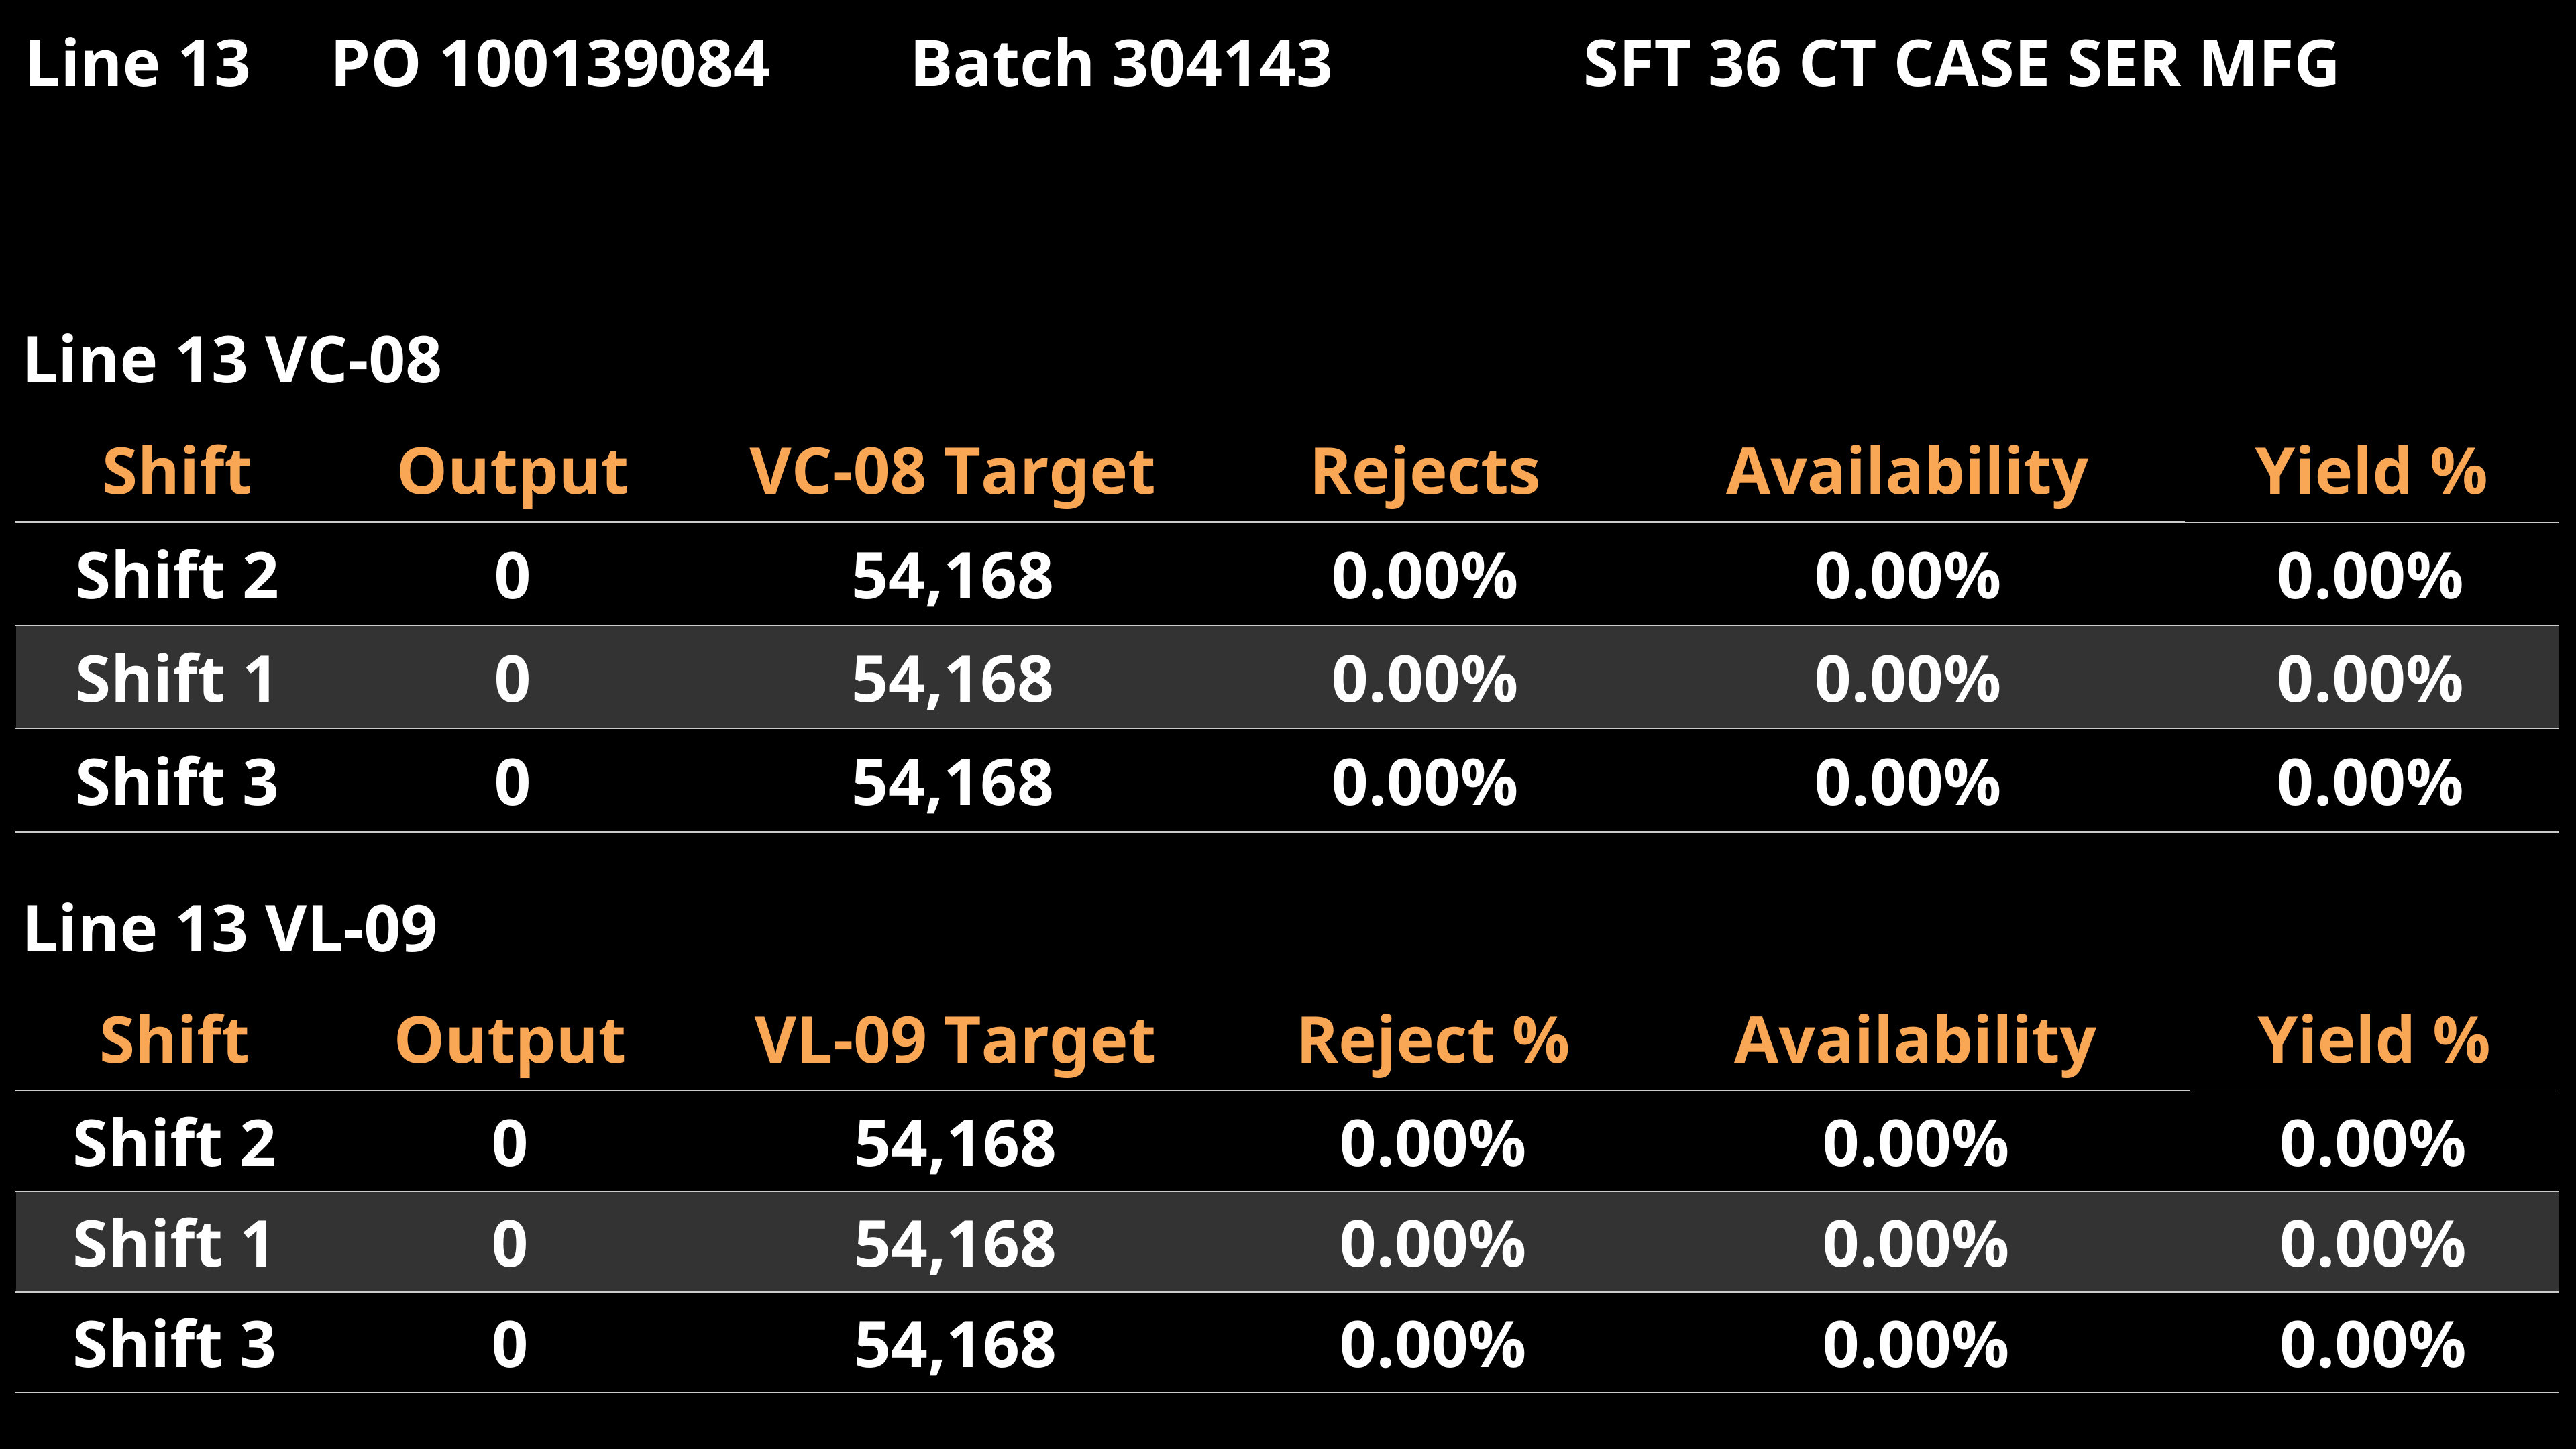Click the Line 13 VL-09 section title
The width and height of the screenshot is (2576, 1449).
click(x=230, y=929)
